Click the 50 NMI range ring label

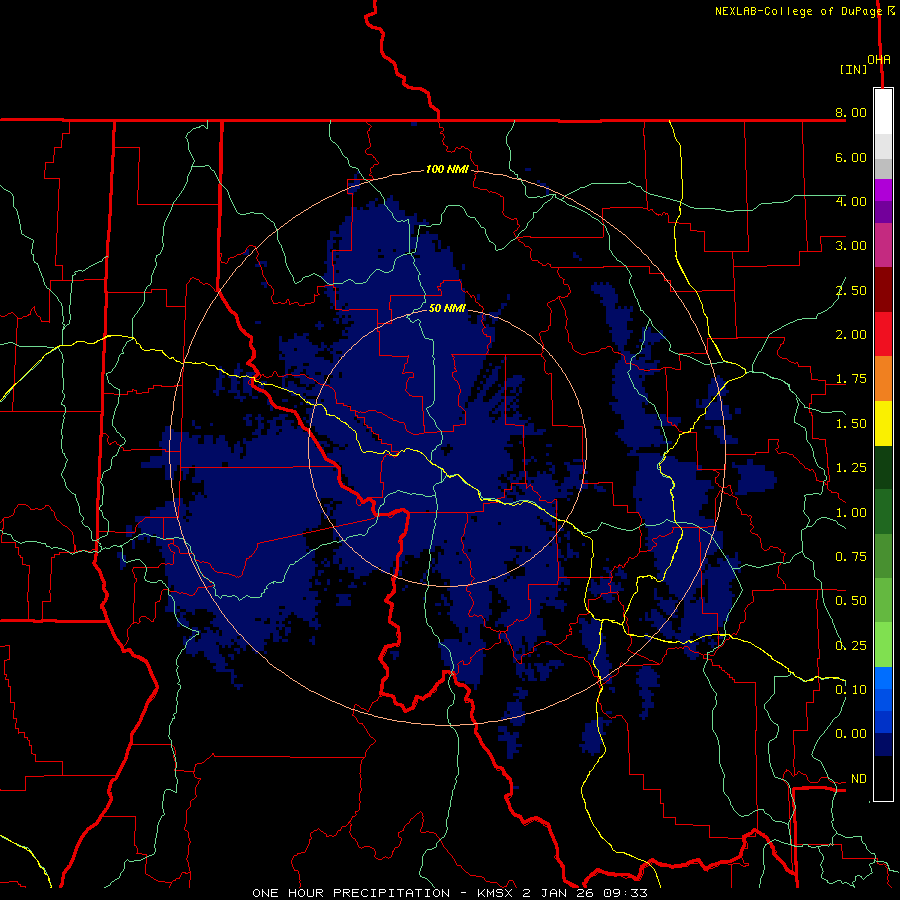pyautogui.click(x=447, y=308)
